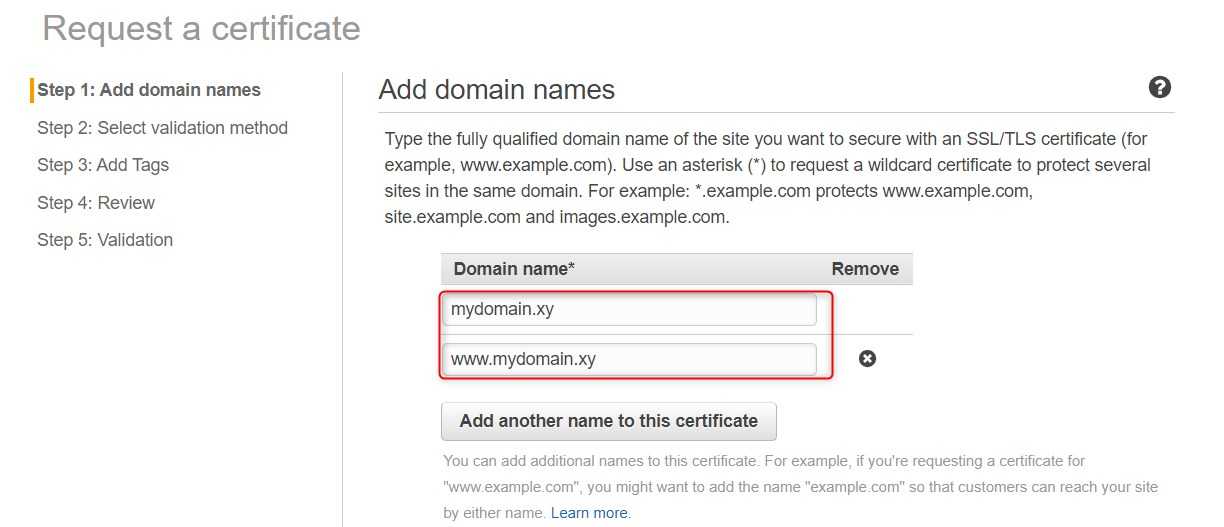Go to Step 2: Select validation method
Viewport: 1224px width, 527px height.
tap(162, 128)
